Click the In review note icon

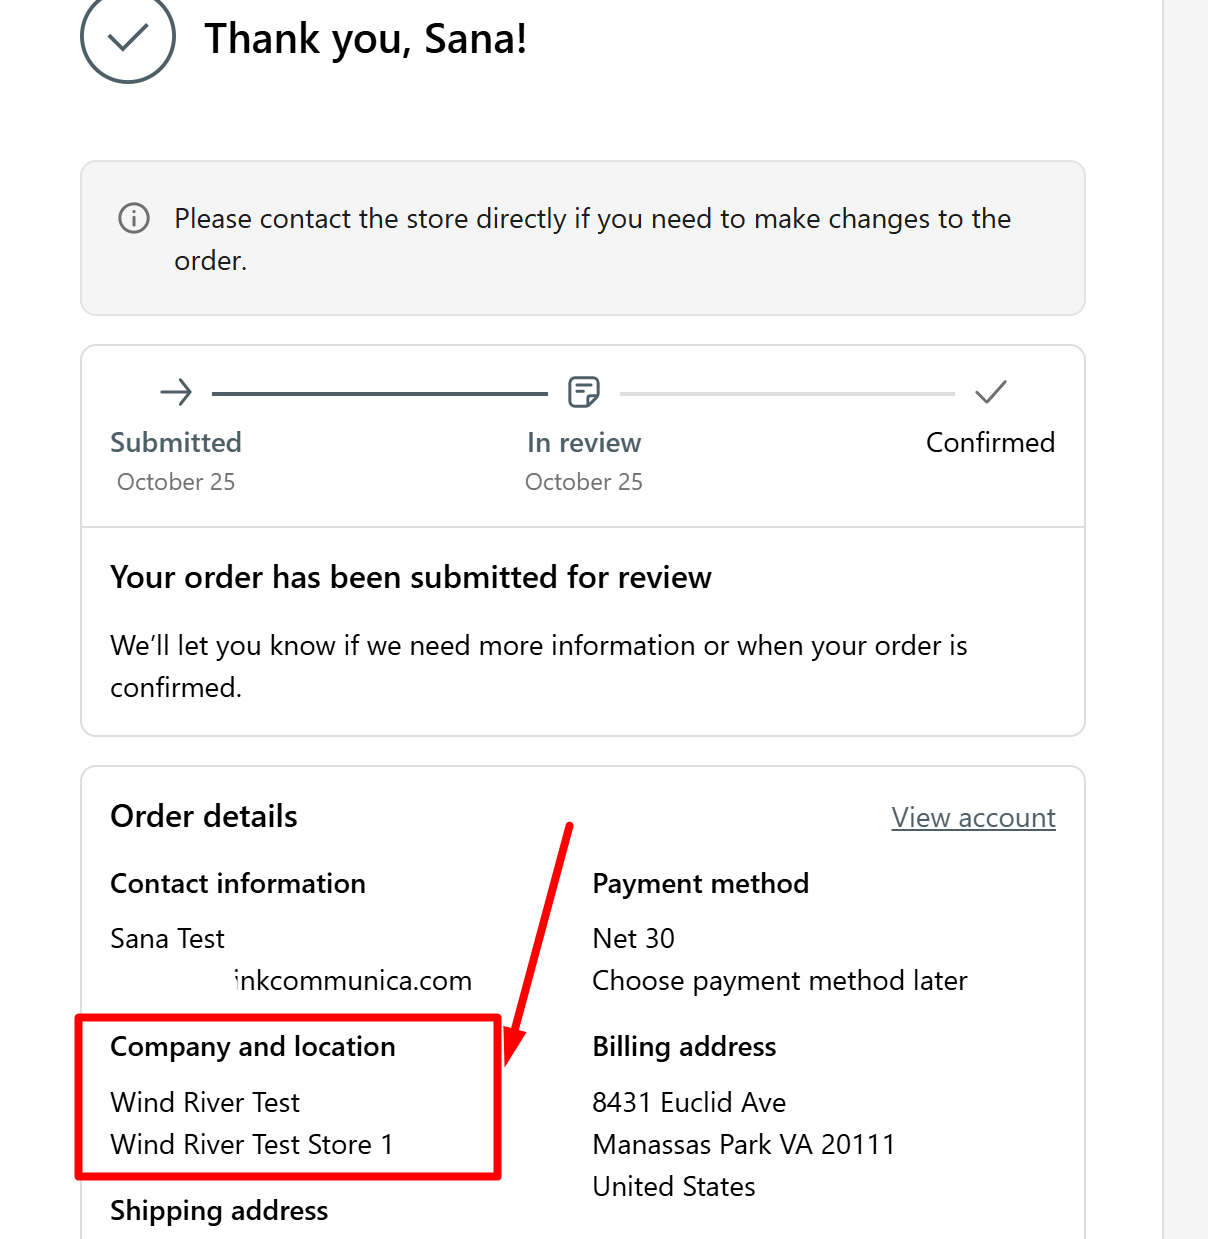pyautogui.click(x=584, y=392)
